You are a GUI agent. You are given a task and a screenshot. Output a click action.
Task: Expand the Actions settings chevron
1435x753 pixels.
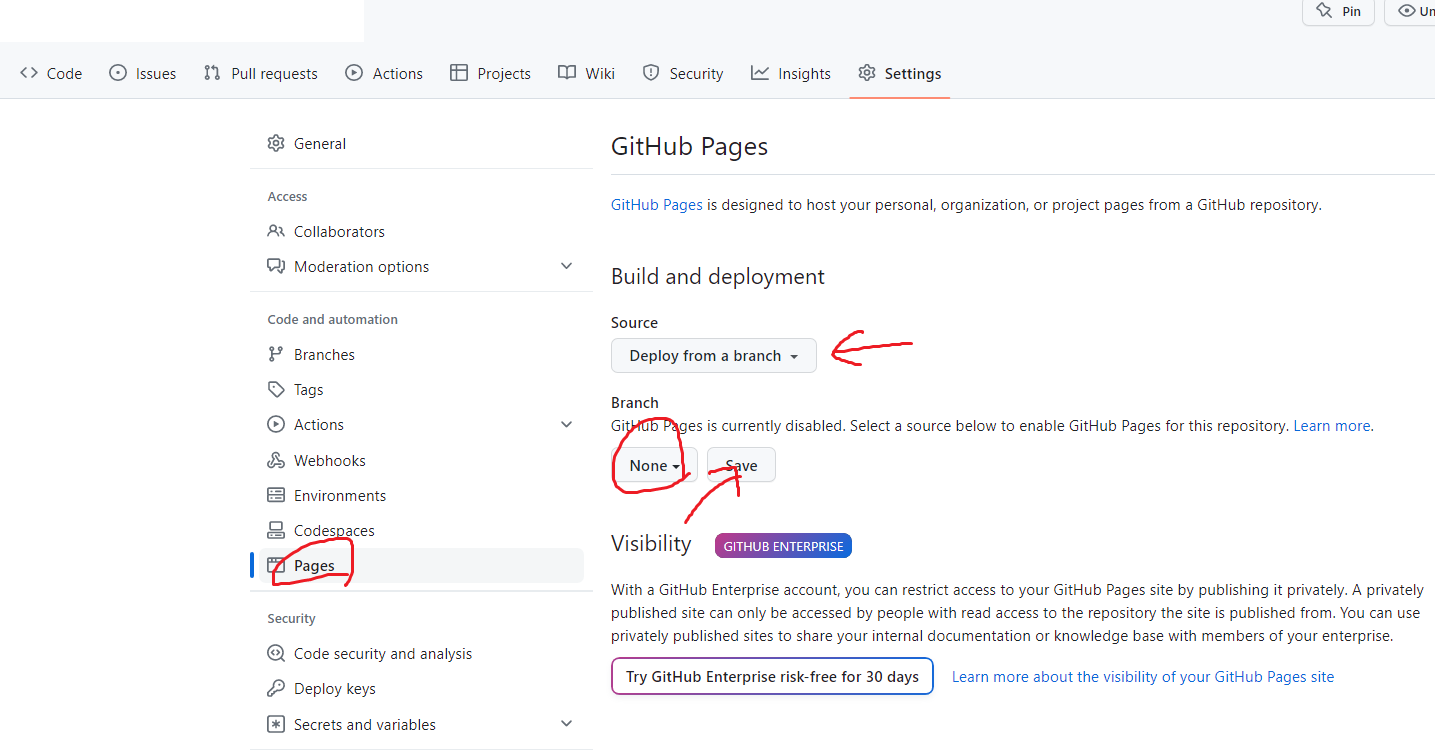coord(566,424)
